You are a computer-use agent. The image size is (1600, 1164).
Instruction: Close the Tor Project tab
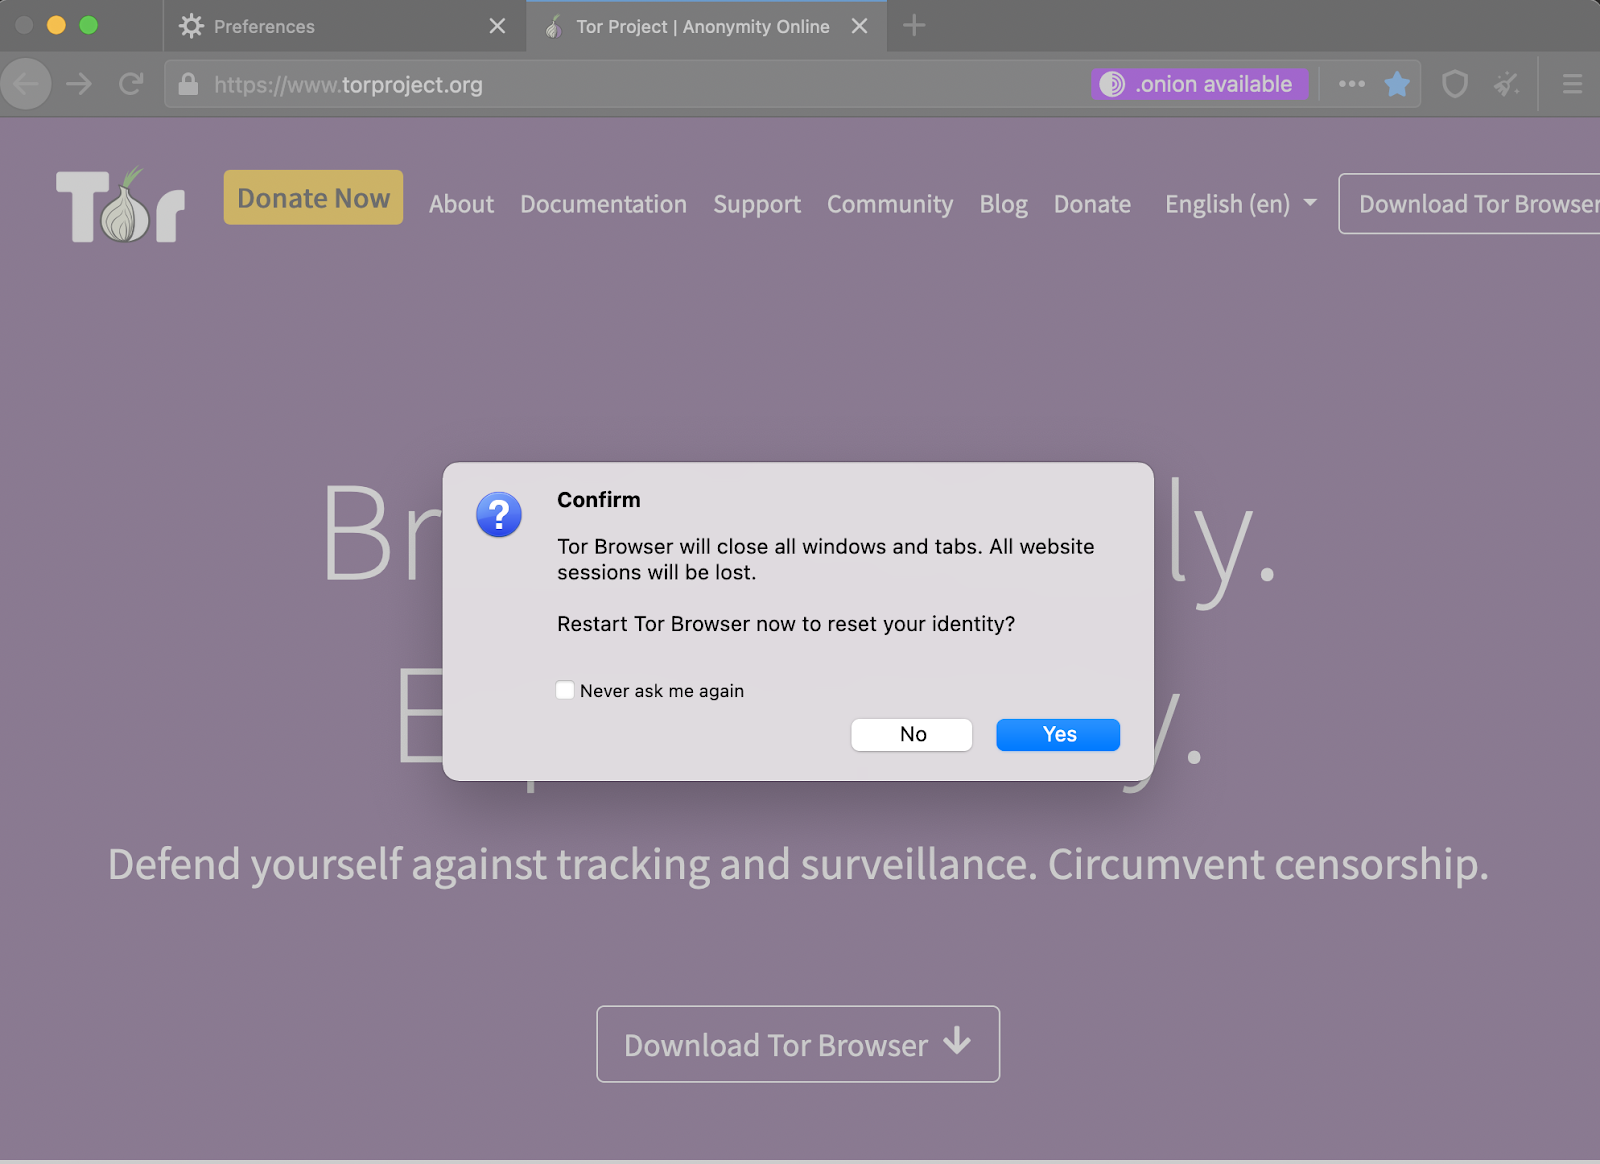[860, 26]
